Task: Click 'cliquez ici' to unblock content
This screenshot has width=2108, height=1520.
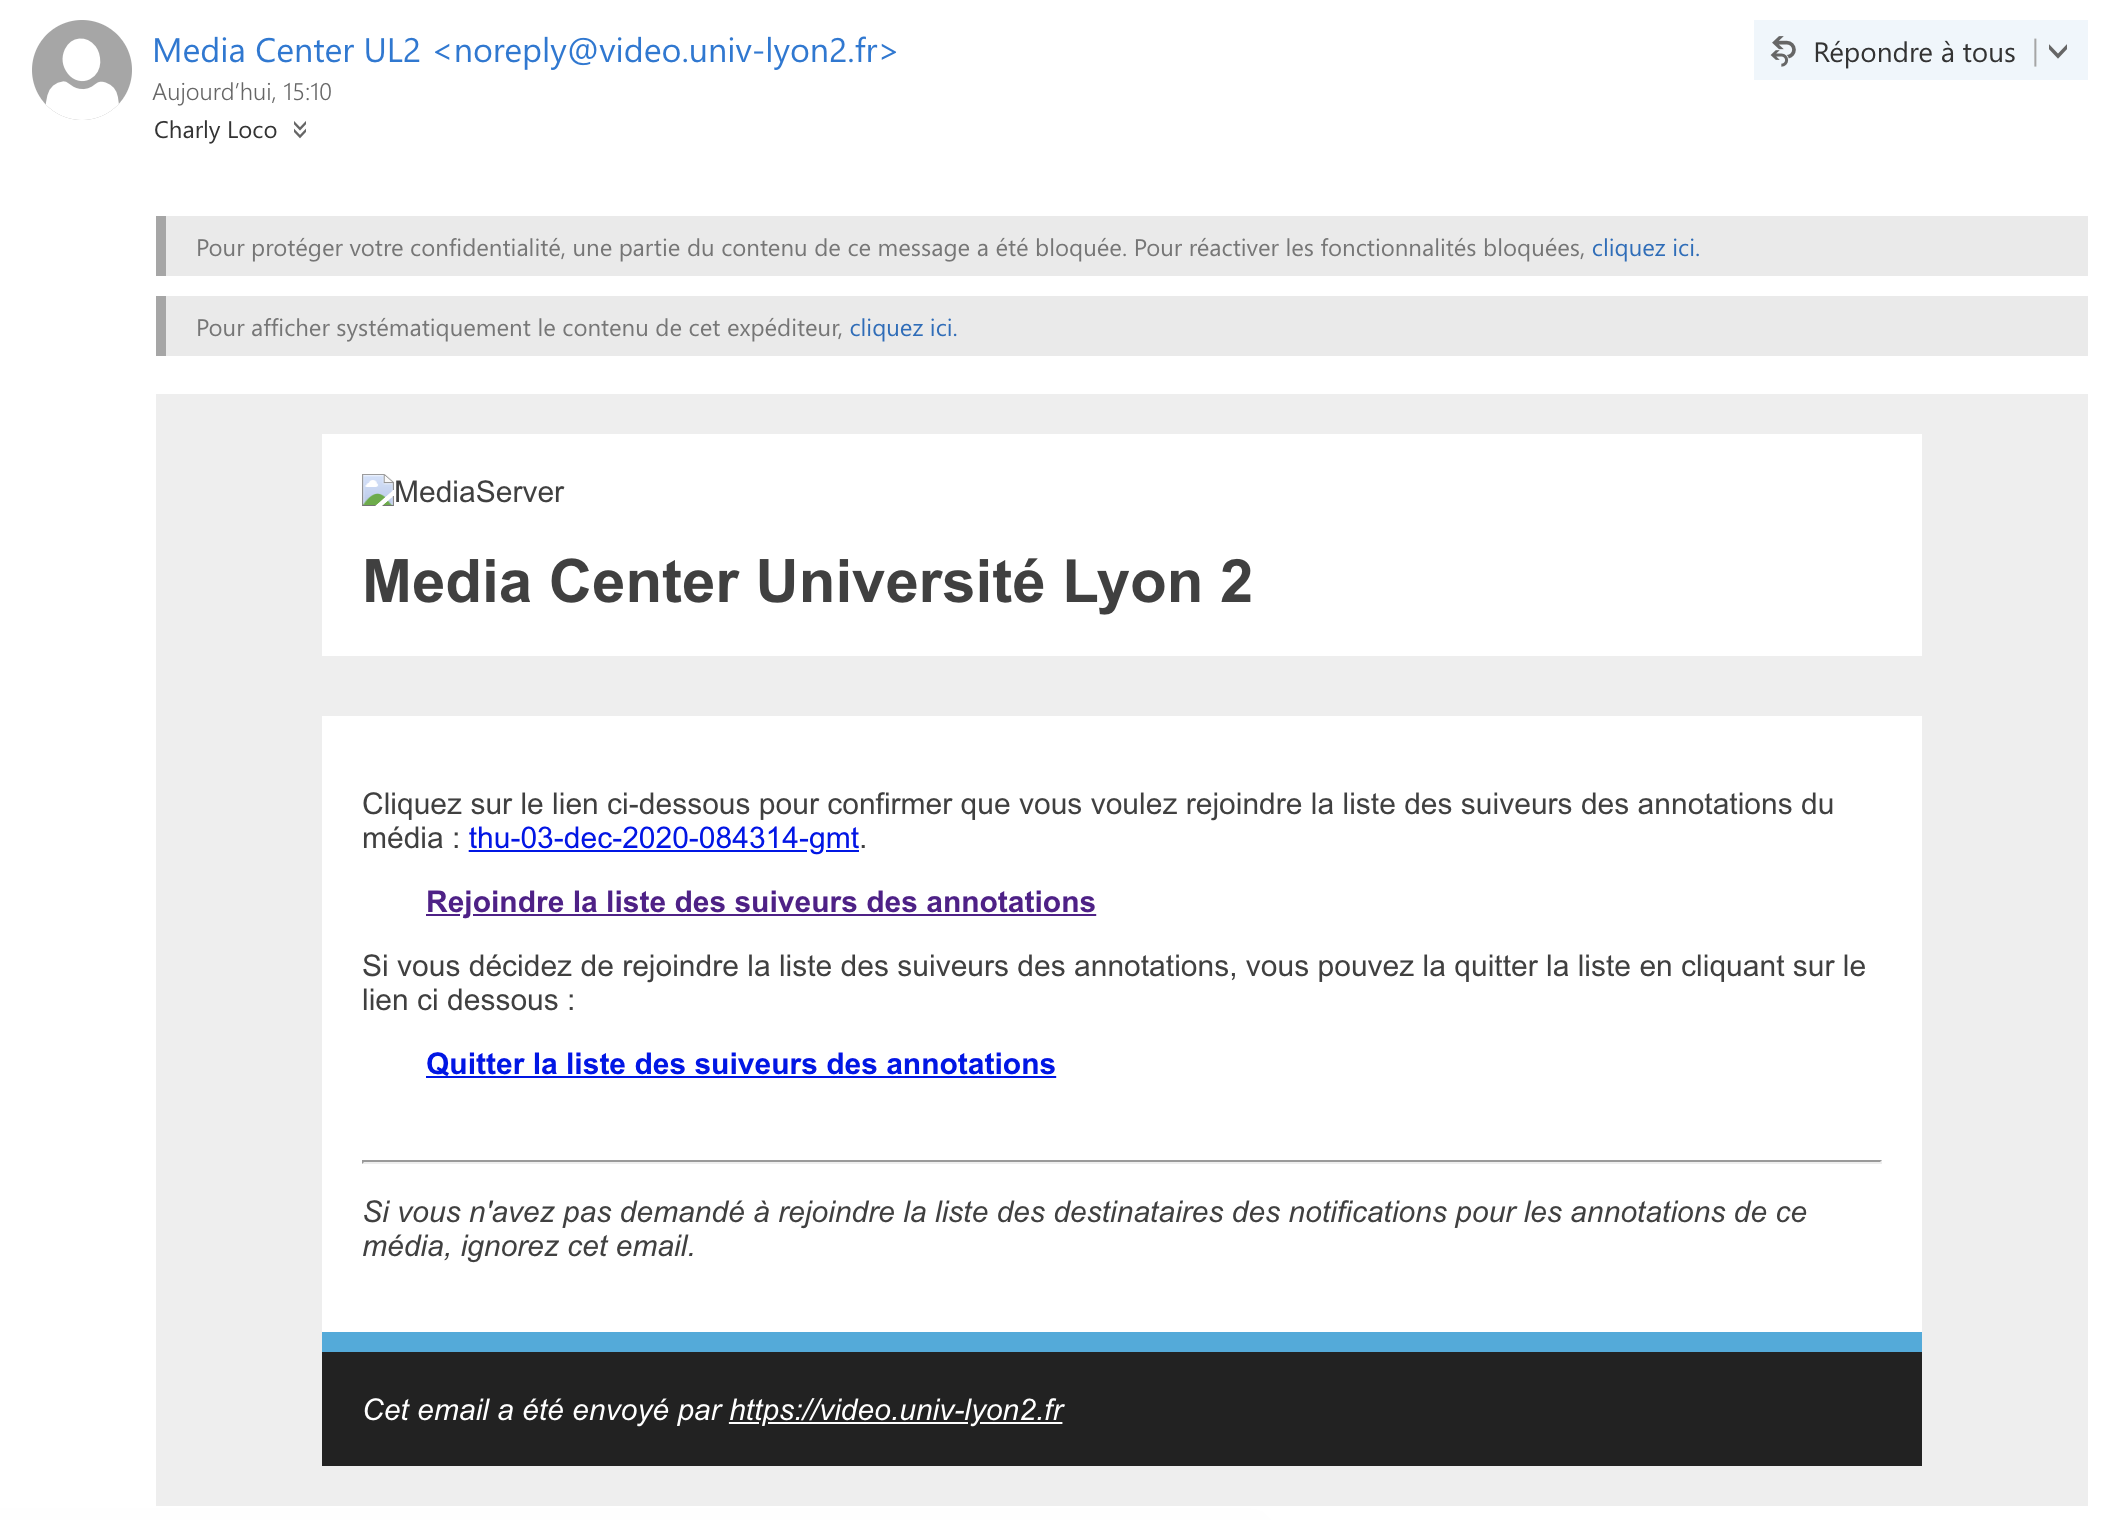Action: [1645, 248]
